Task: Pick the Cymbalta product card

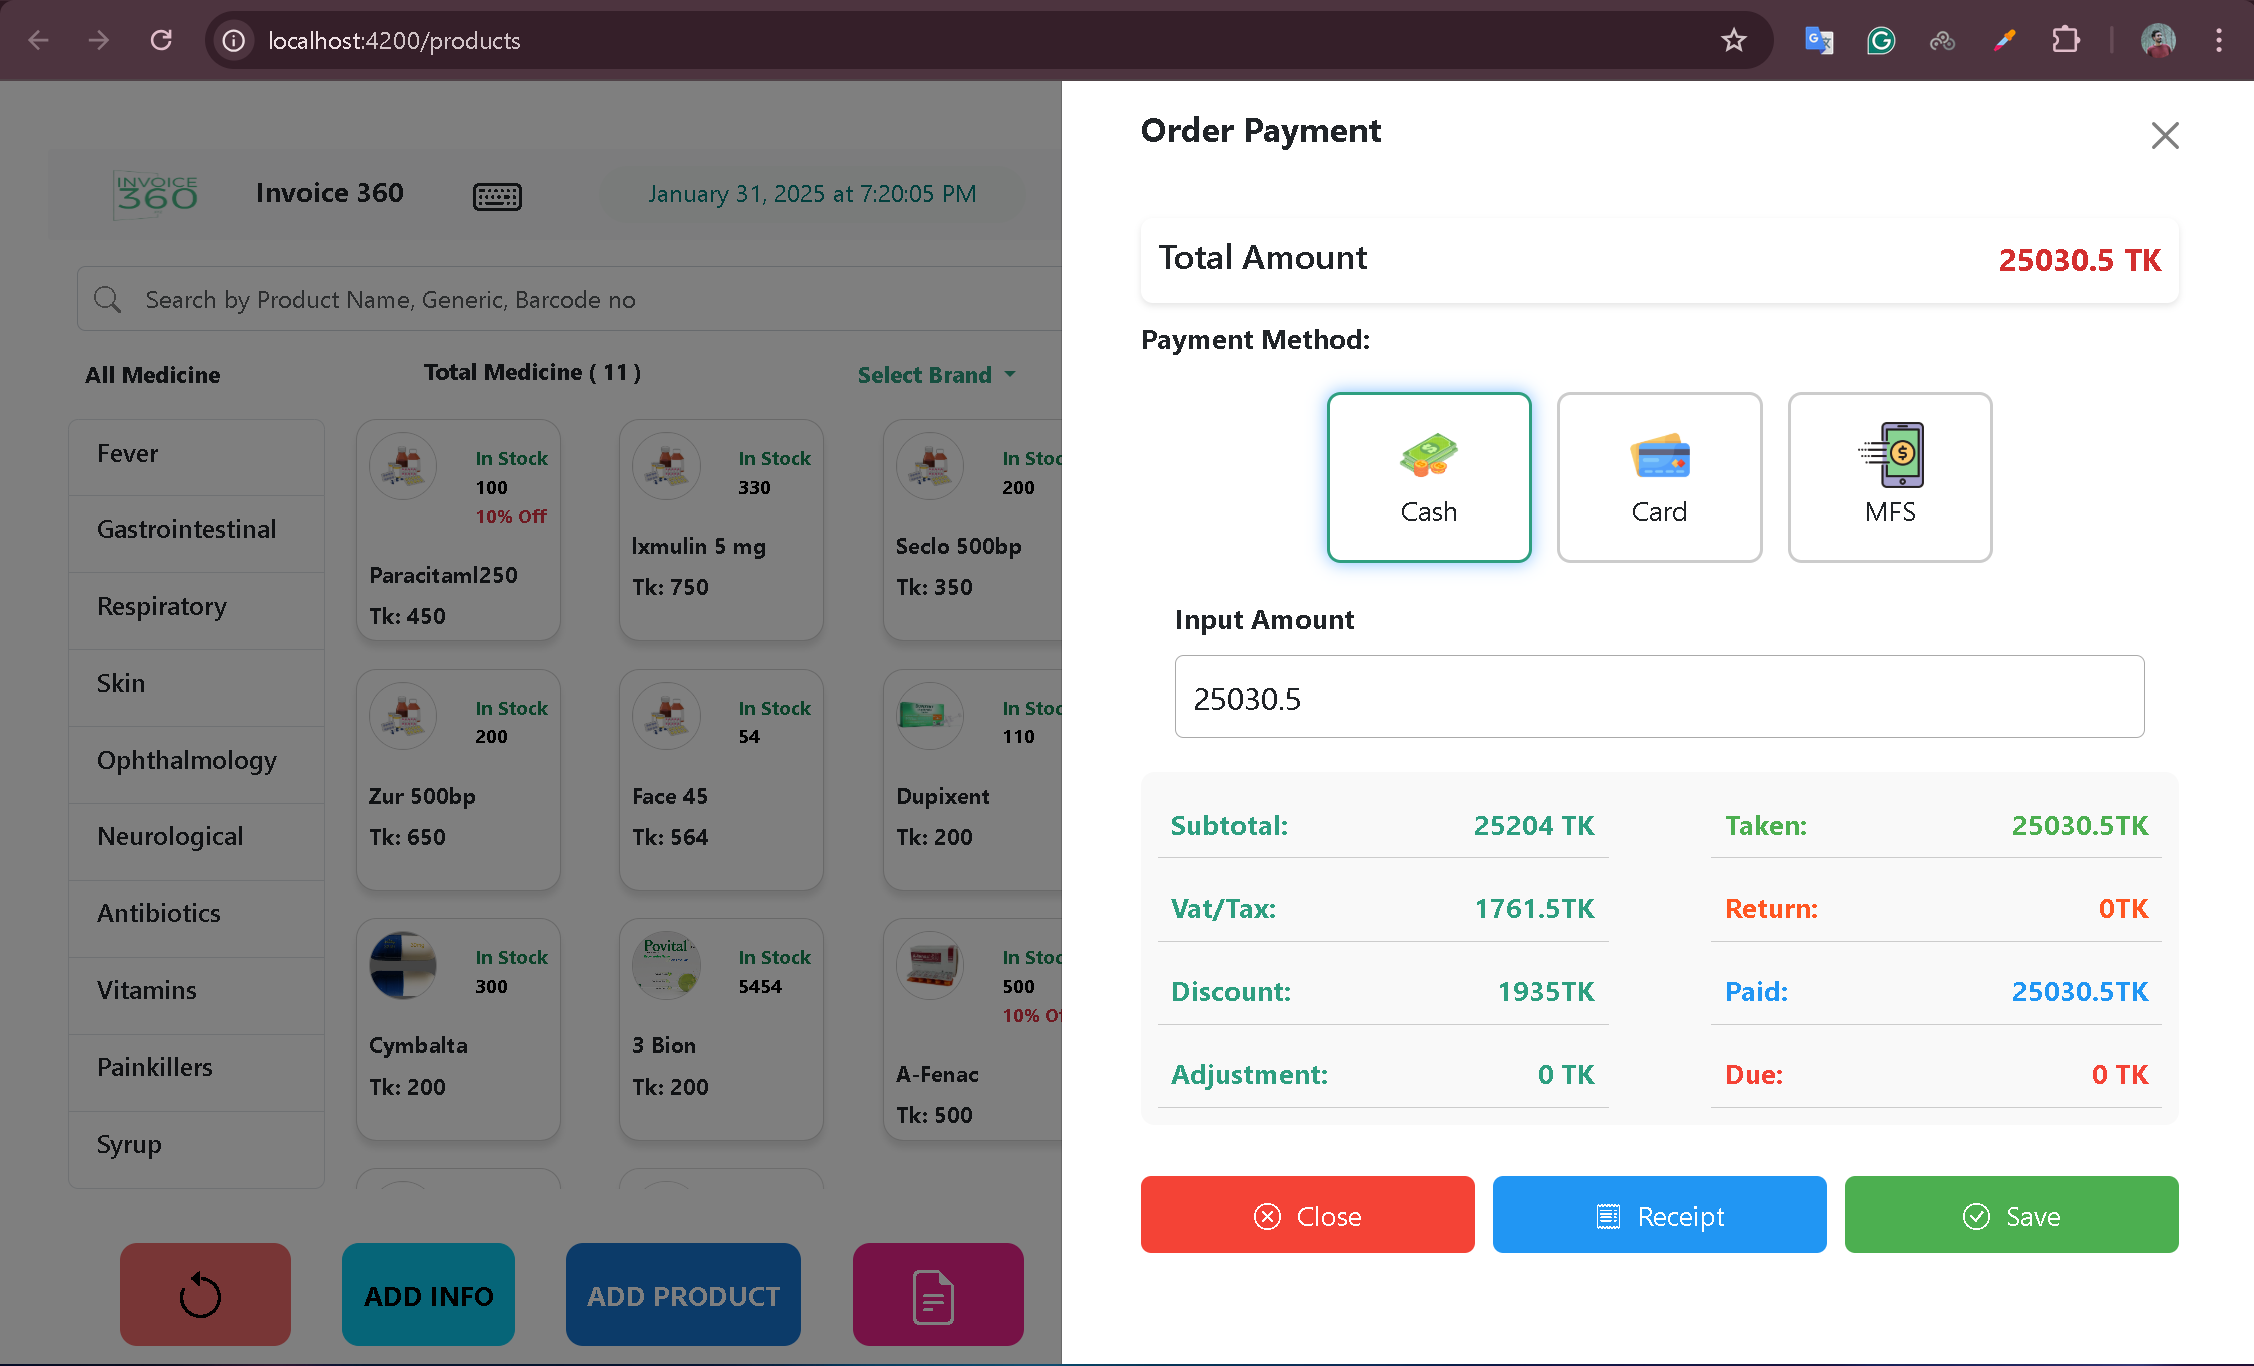Action: [x=458, y=1030]
